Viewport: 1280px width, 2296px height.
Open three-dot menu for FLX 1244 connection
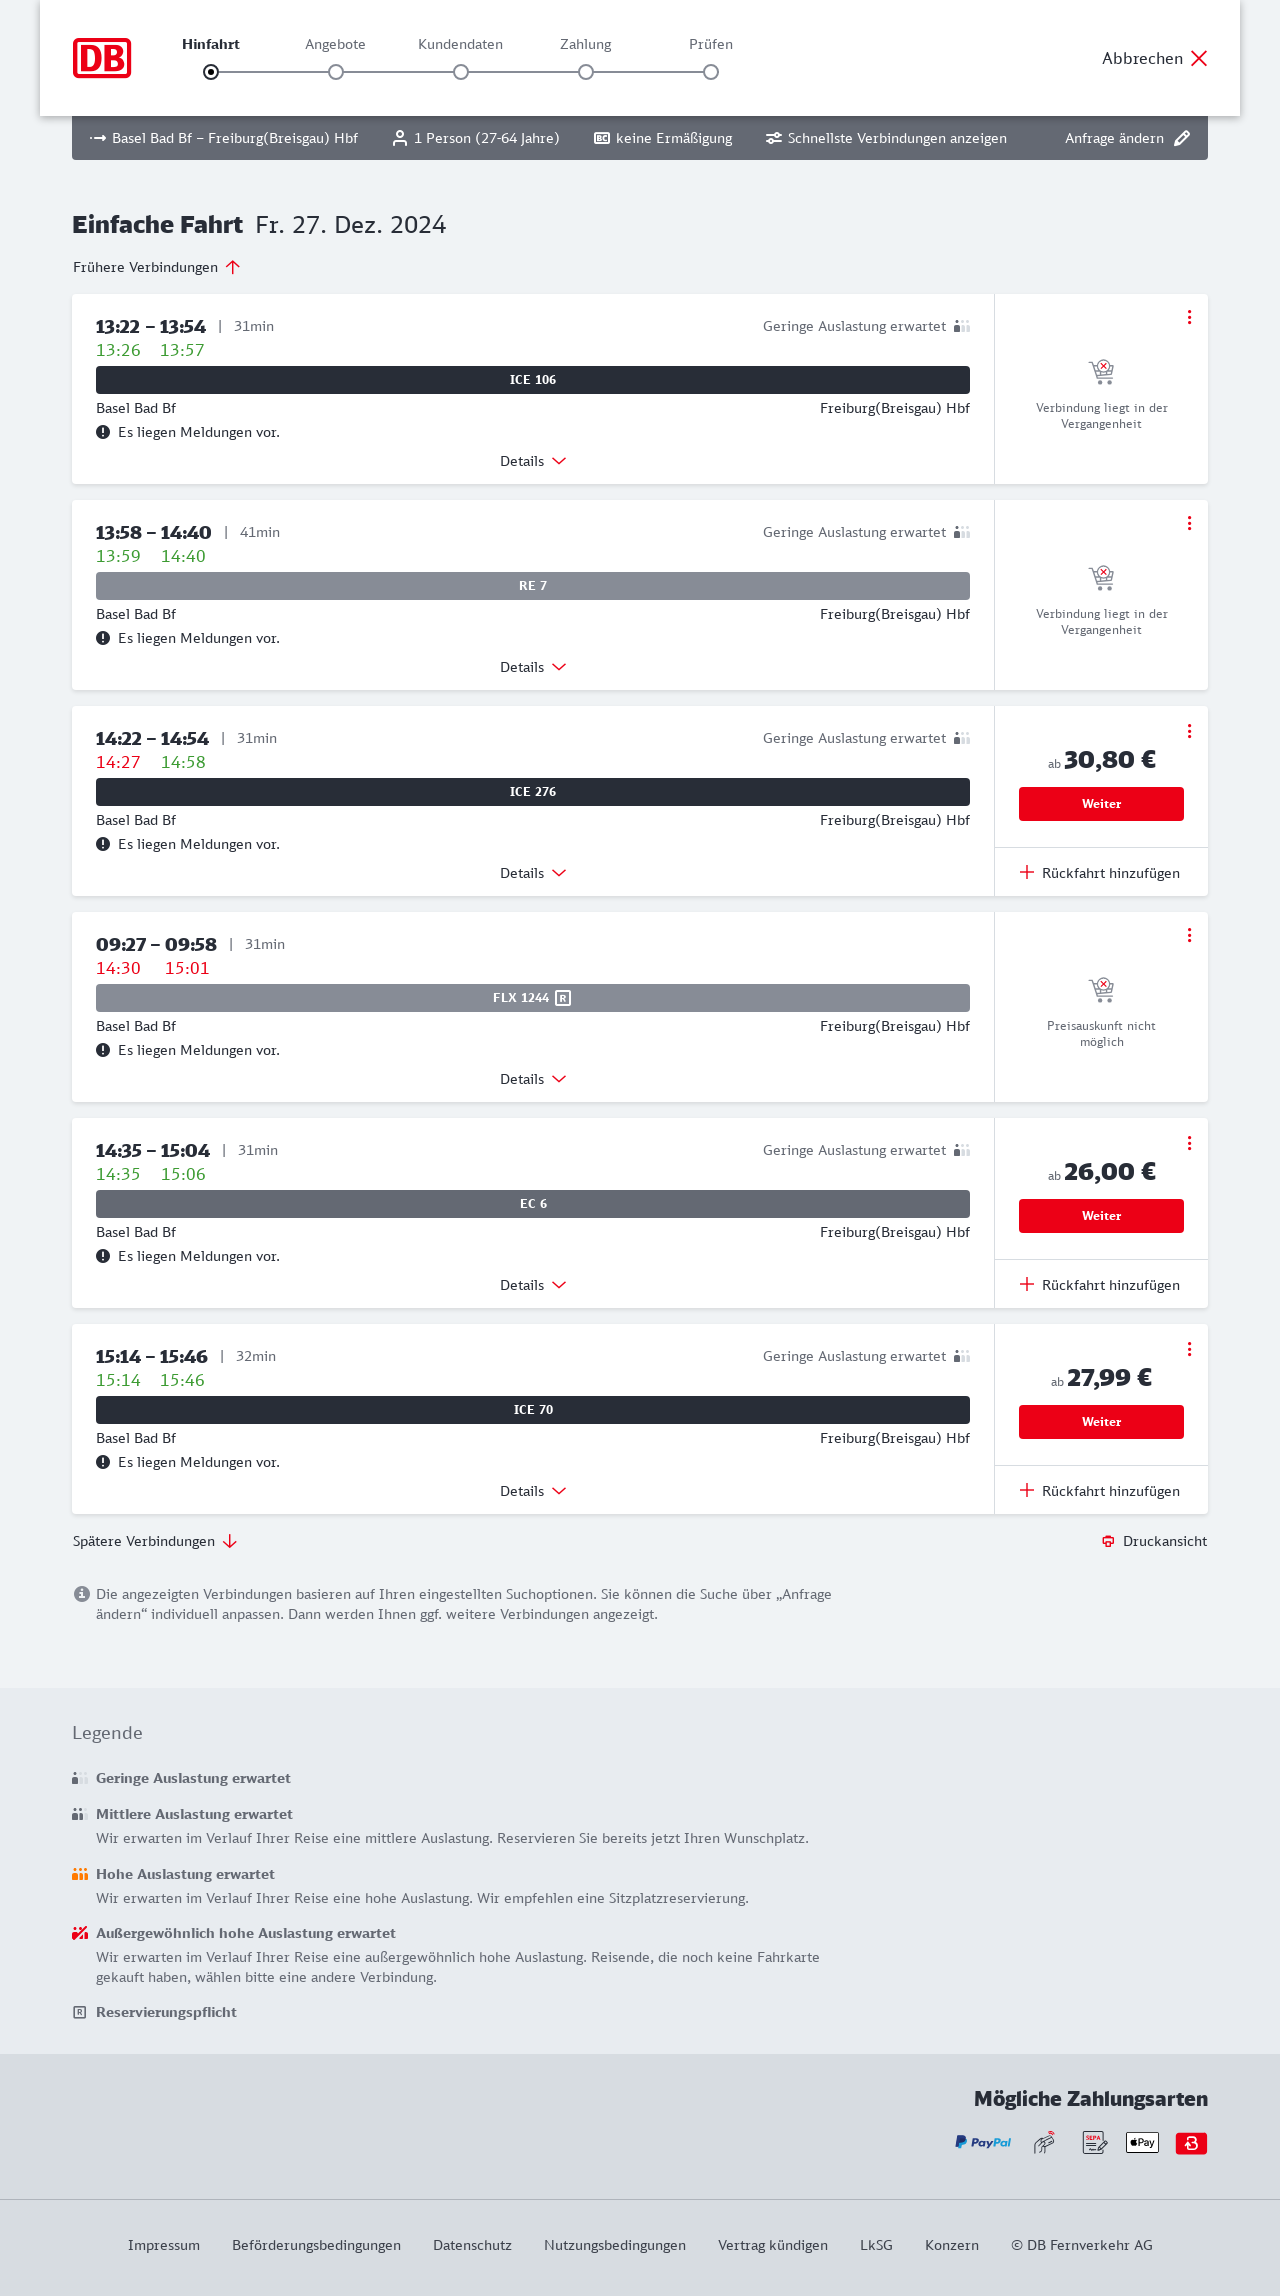point(1189,935)
